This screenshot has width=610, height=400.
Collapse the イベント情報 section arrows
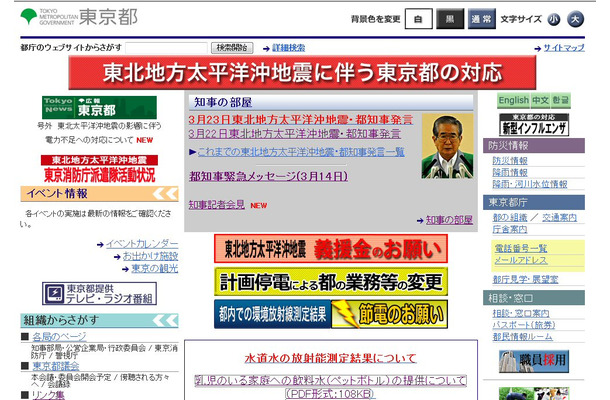[165, 193]
